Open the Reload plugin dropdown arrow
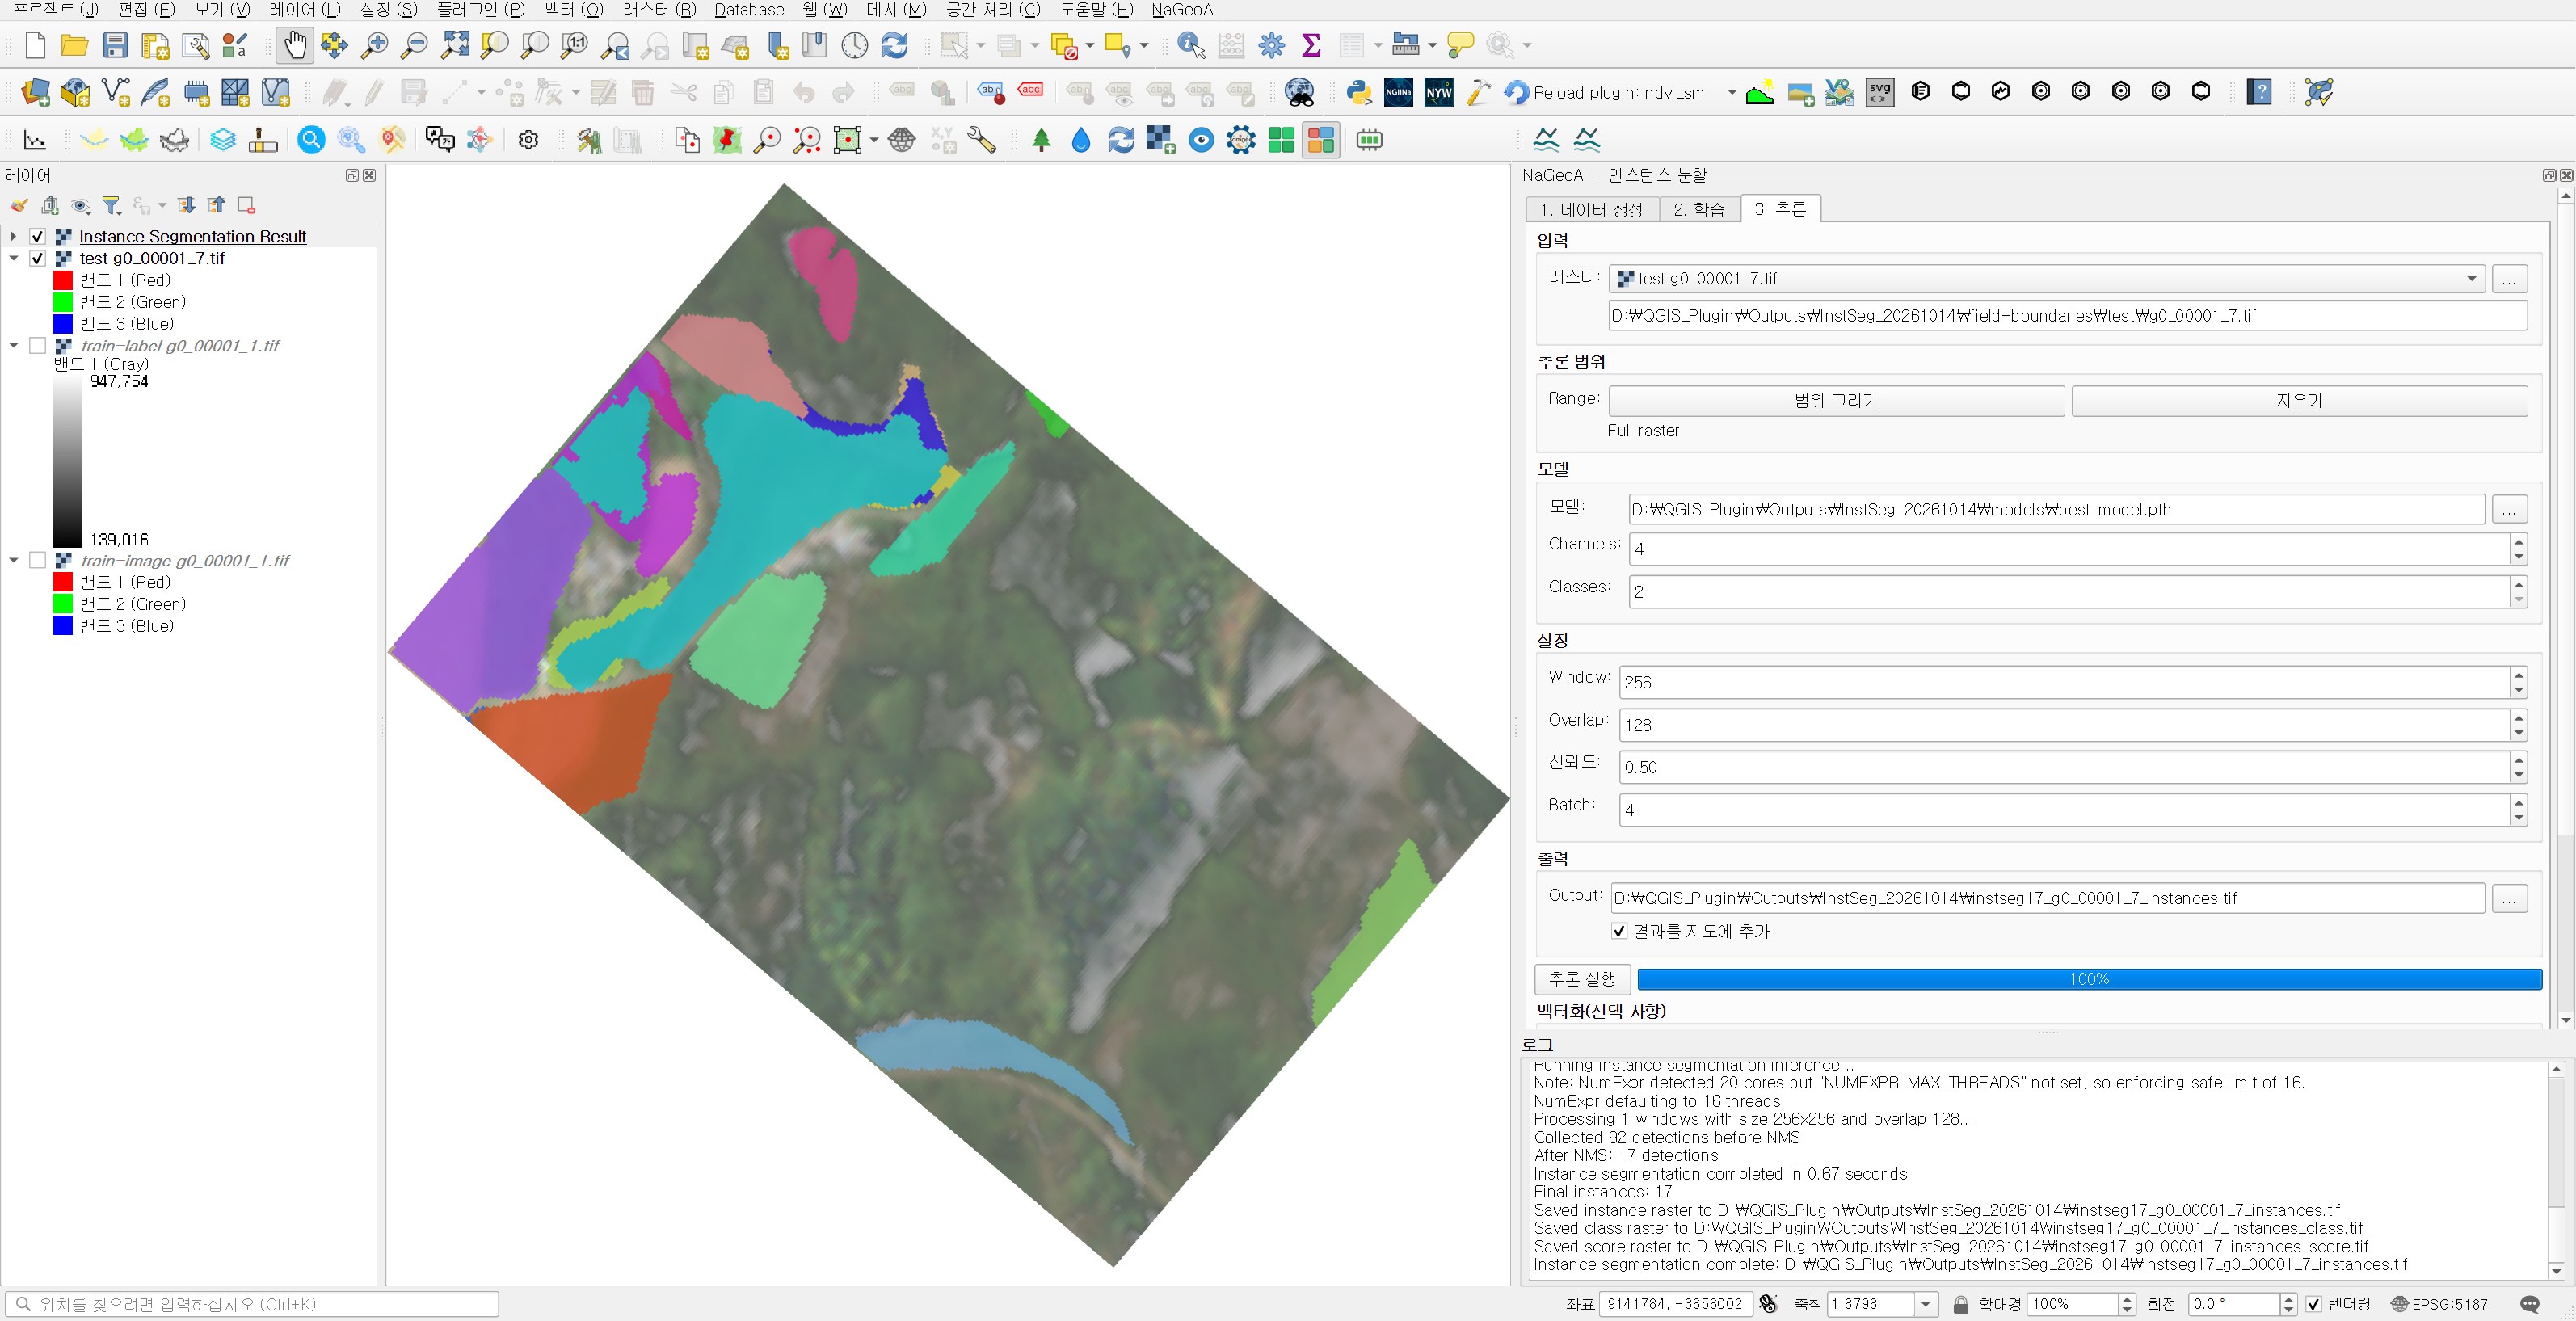Viewport: 2576px width, 1321px height. click(1731, 92)
